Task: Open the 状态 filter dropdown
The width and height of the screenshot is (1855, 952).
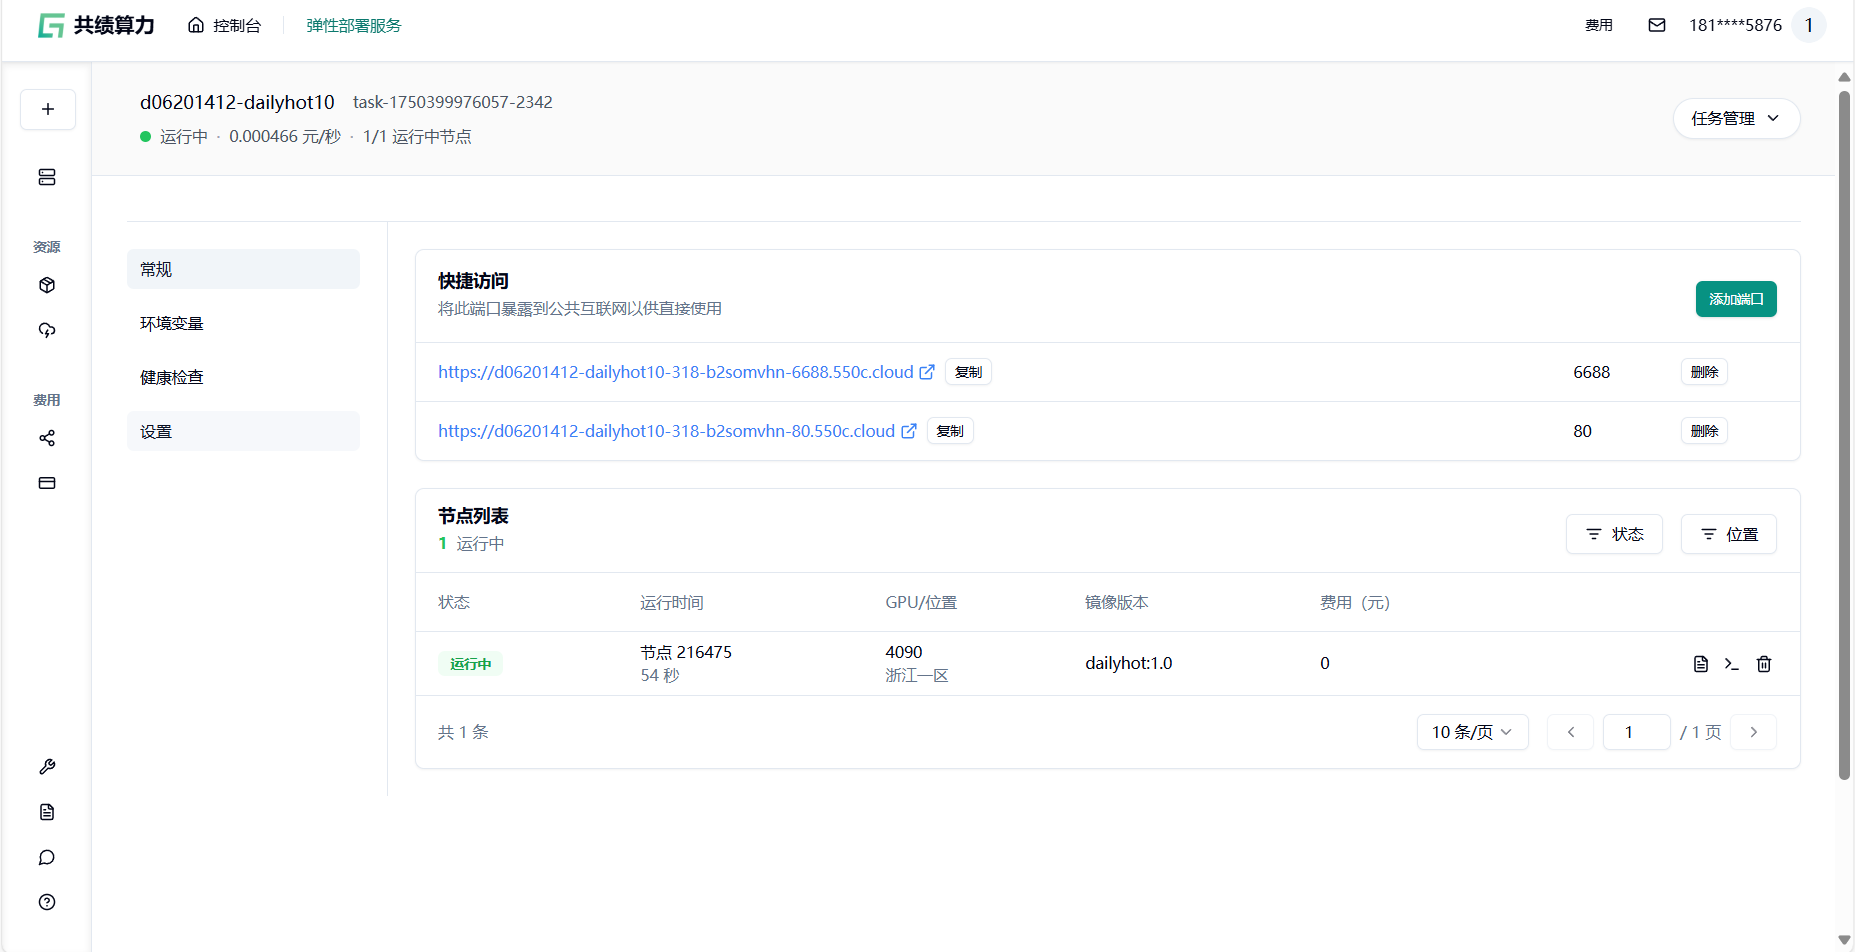Action: click(1614, 534)
